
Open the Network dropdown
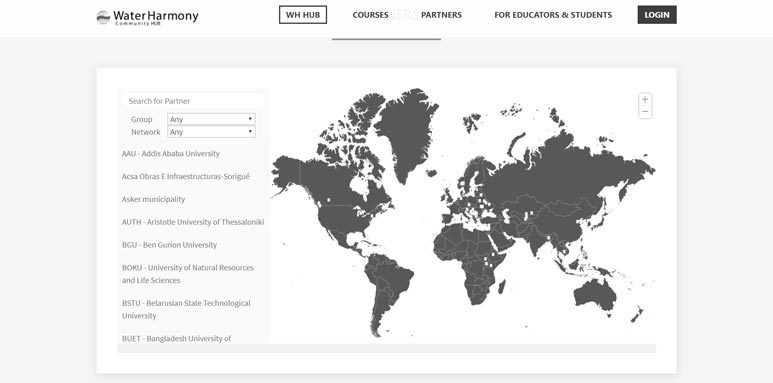click(x=211, y=132)
